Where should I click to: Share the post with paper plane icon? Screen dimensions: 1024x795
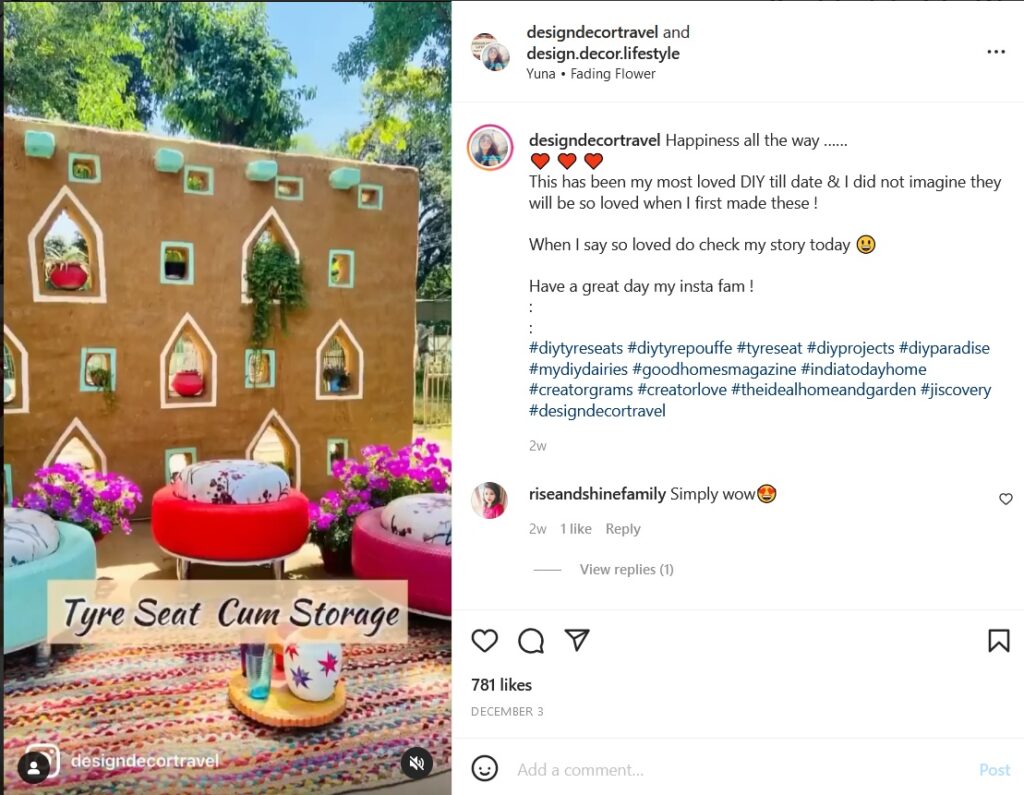[577, 640]
